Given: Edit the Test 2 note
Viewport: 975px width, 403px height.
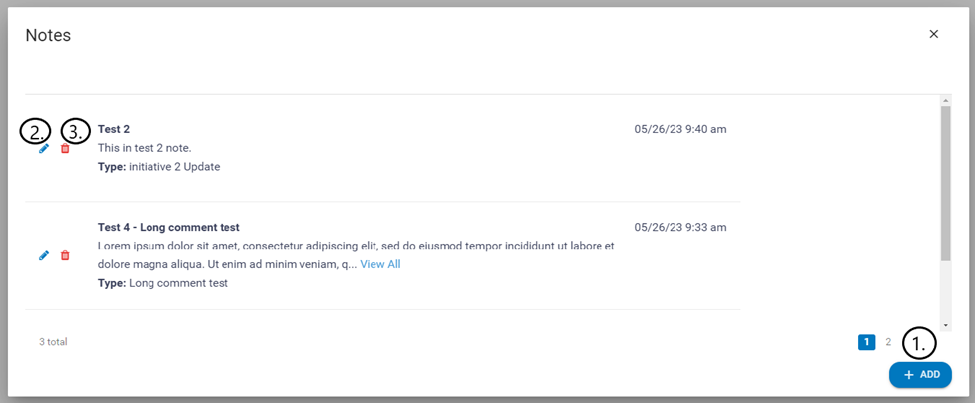Looking at the screenshot, I should click(43, 148).
